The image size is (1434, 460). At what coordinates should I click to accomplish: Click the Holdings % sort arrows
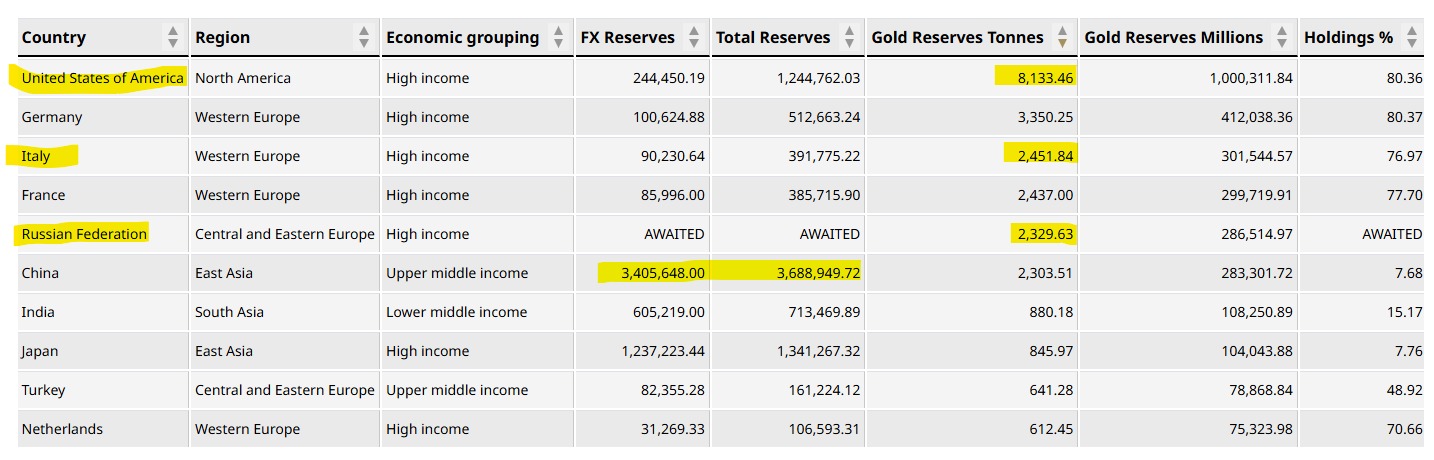[x=1411, y=38]
